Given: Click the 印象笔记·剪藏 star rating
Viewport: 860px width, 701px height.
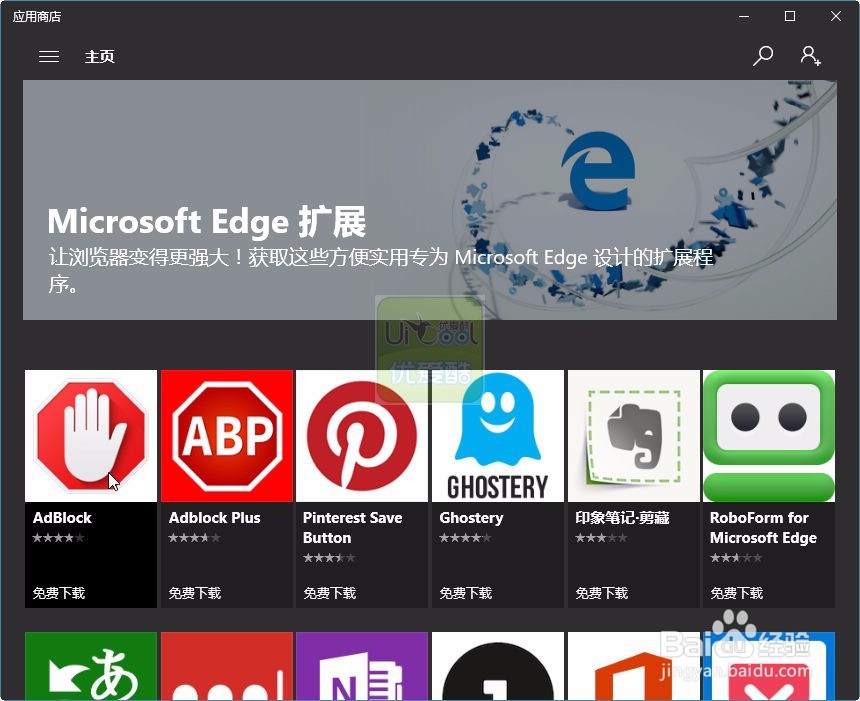Looking at the screenshot, I should click(x=601, y=538).
